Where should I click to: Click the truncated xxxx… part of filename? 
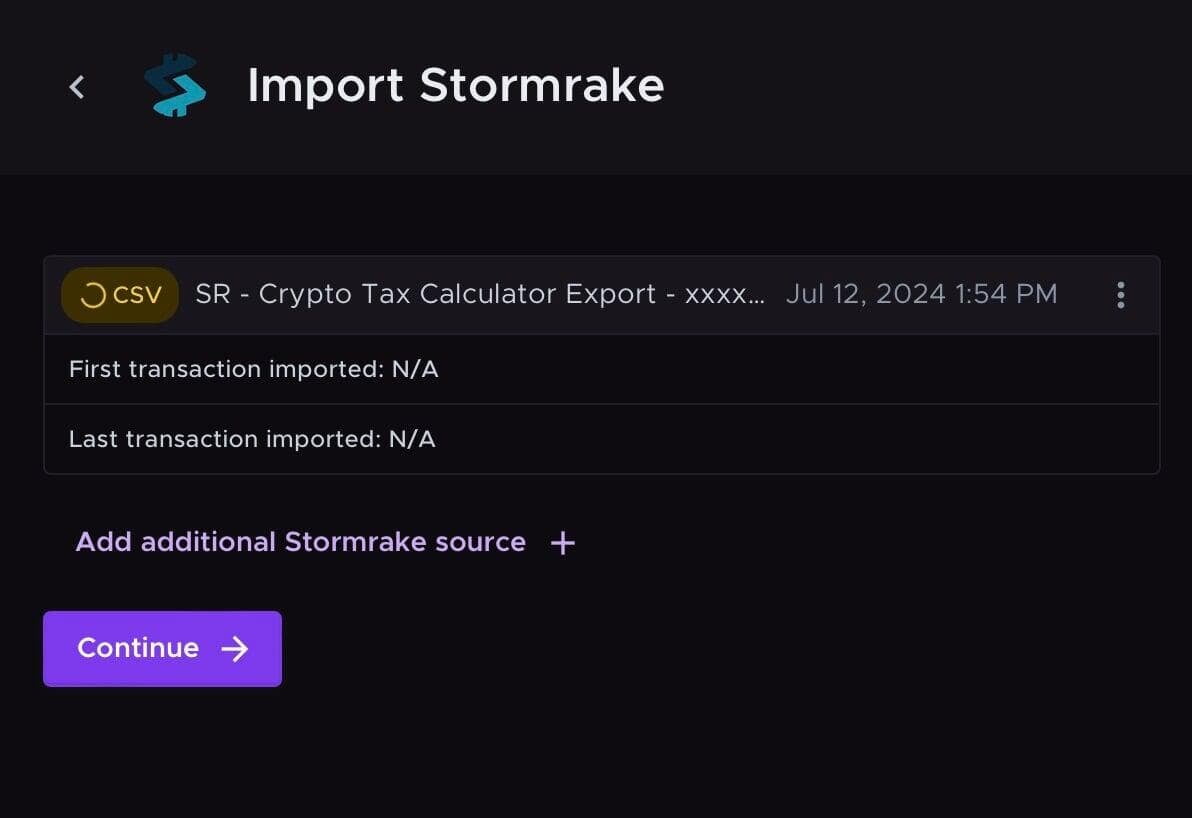(x=724, y=295)
